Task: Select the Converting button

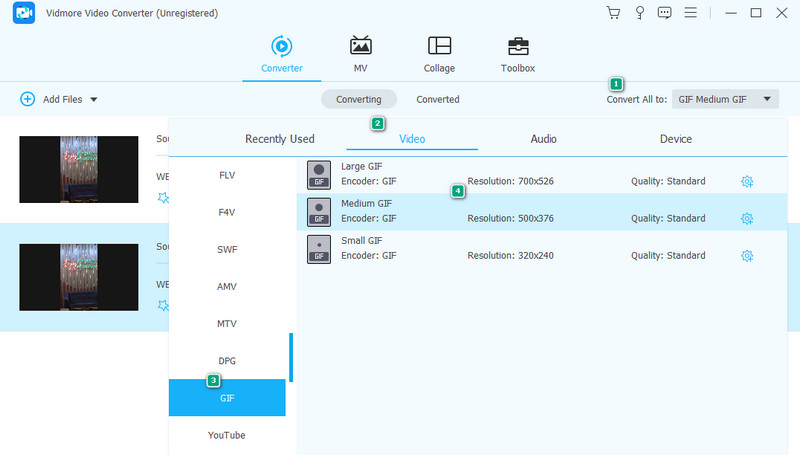Action: 358,99
